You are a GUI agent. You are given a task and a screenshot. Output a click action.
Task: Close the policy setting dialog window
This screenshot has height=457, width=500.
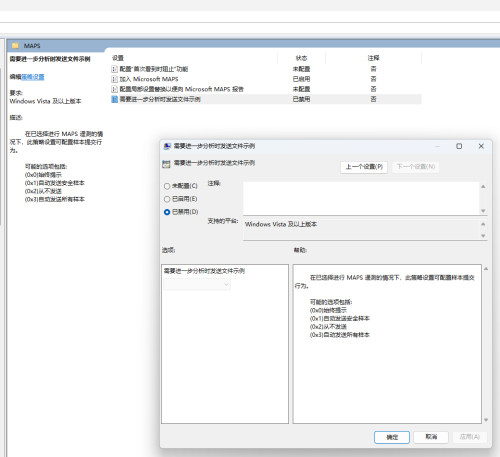tap(481, 146)
